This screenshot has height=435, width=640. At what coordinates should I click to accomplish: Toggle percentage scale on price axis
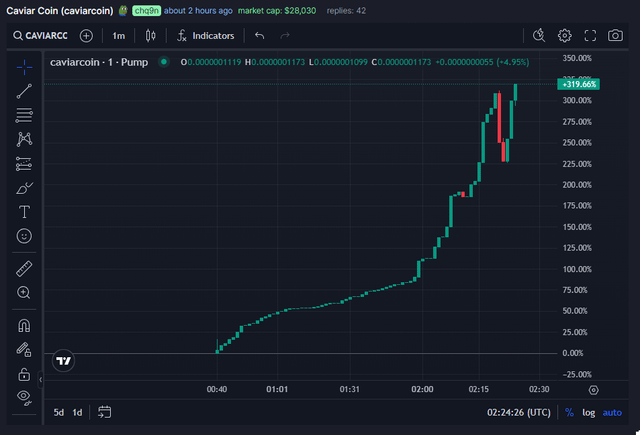click(x=569, y=412)
